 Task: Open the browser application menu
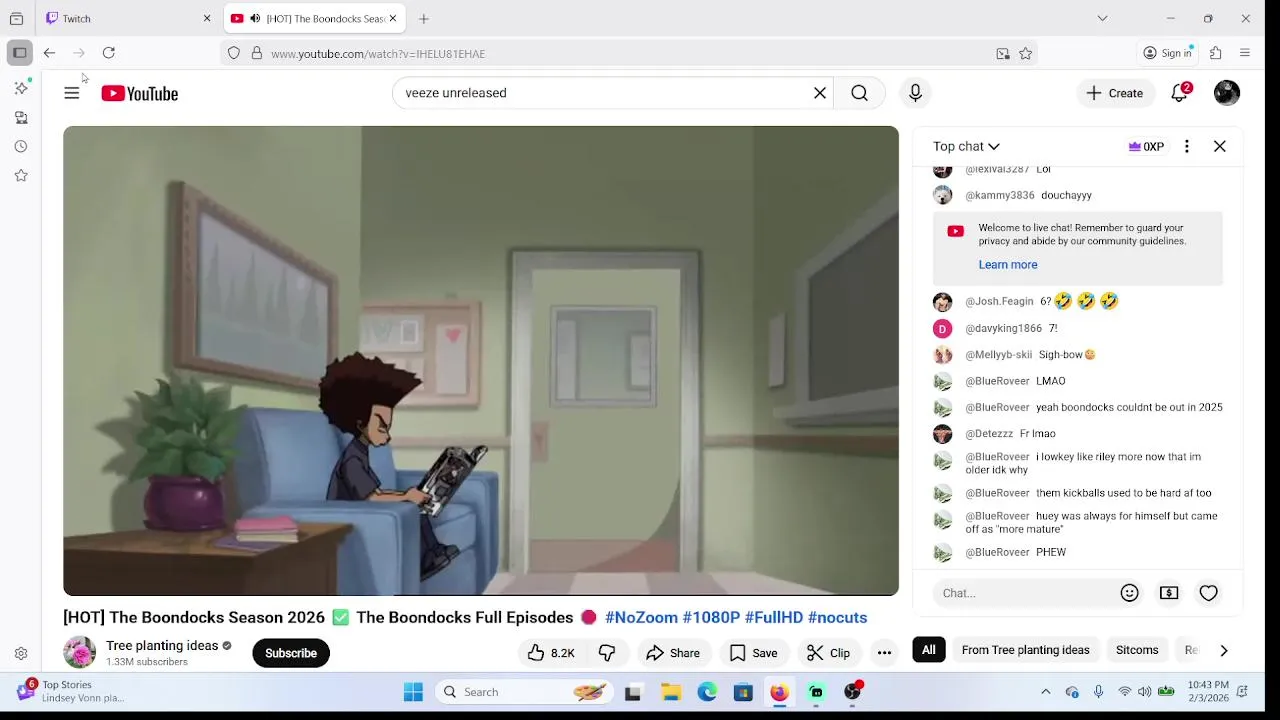click(x=1245, y=53)
